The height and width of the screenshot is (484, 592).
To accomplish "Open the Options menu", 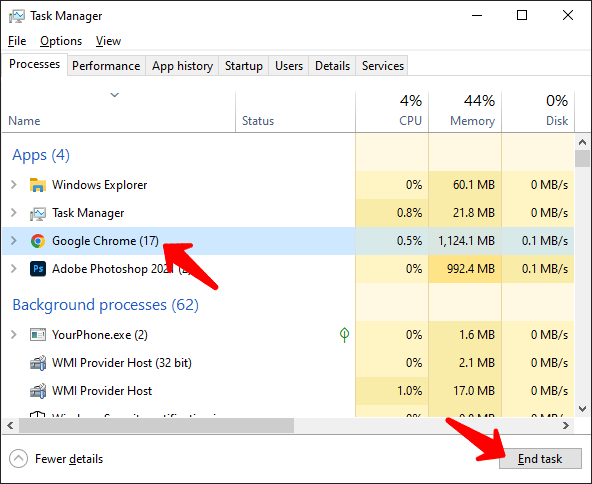I will 61,41.
